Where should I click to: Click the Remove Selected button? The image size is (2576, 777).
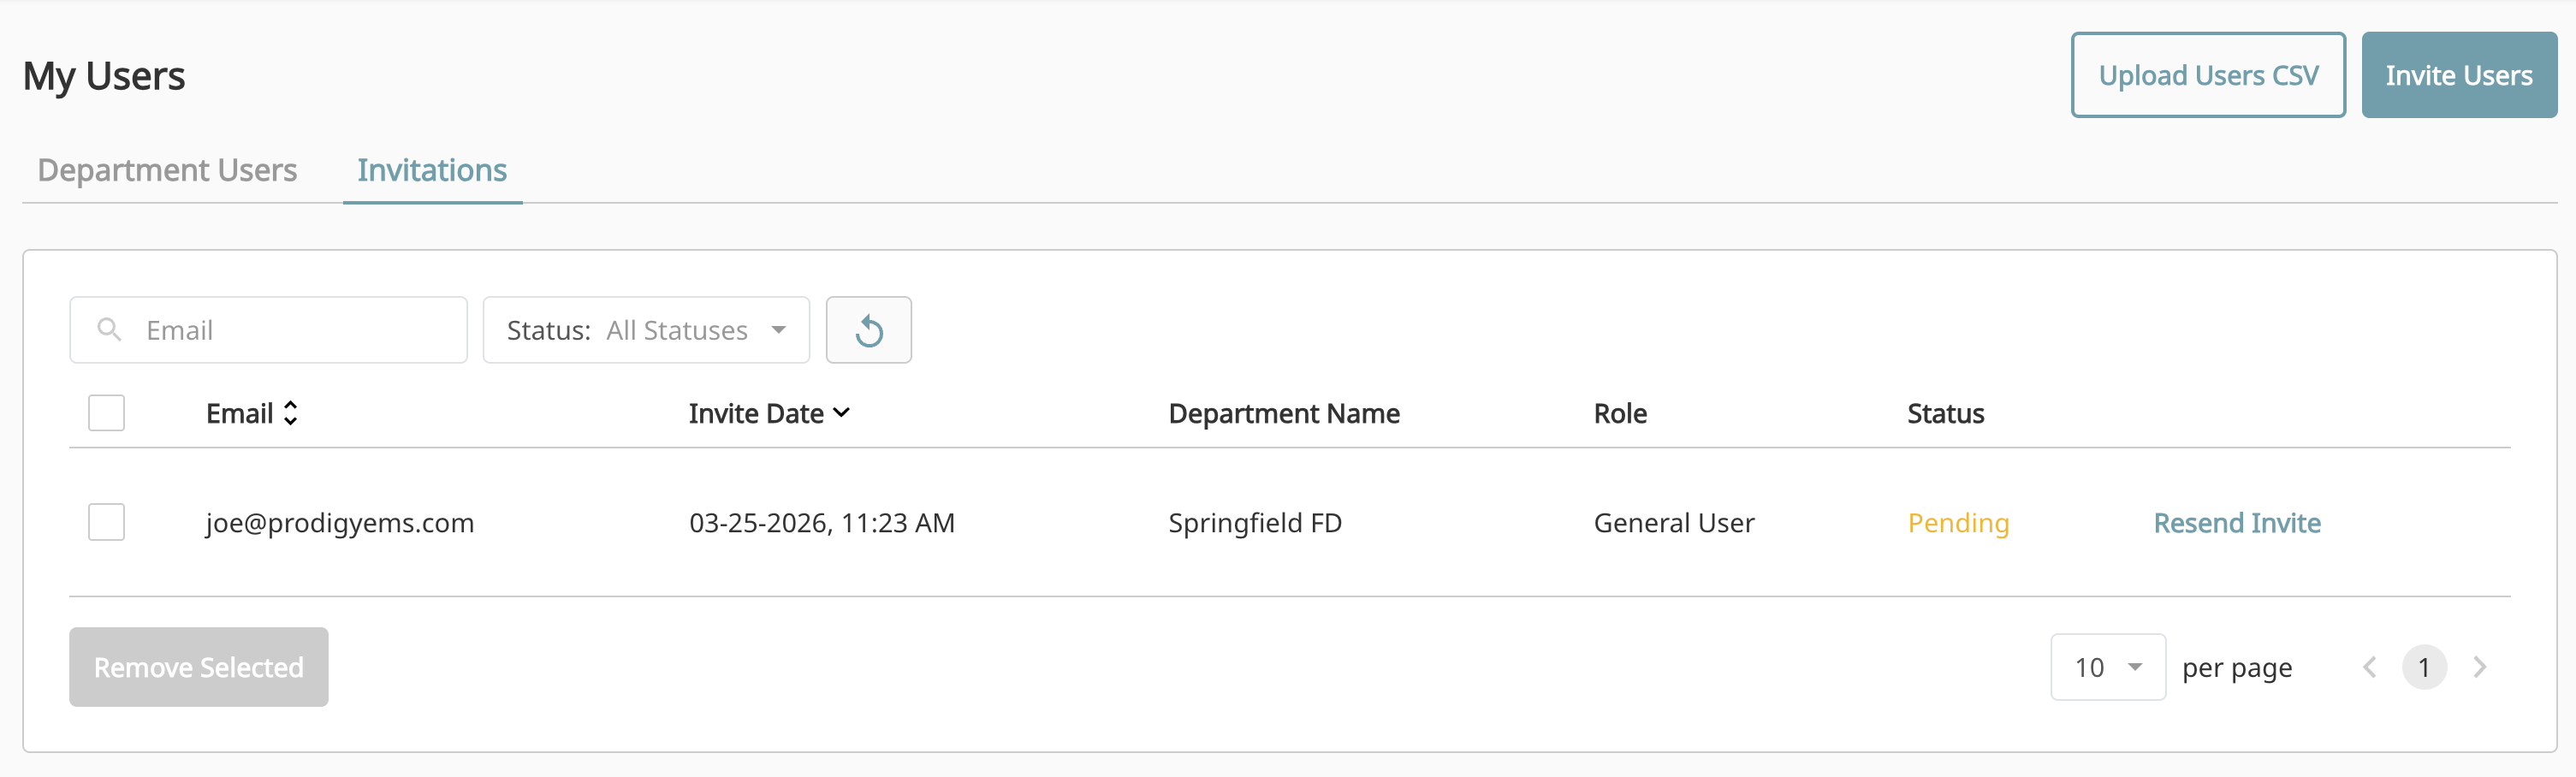point(198,667)
